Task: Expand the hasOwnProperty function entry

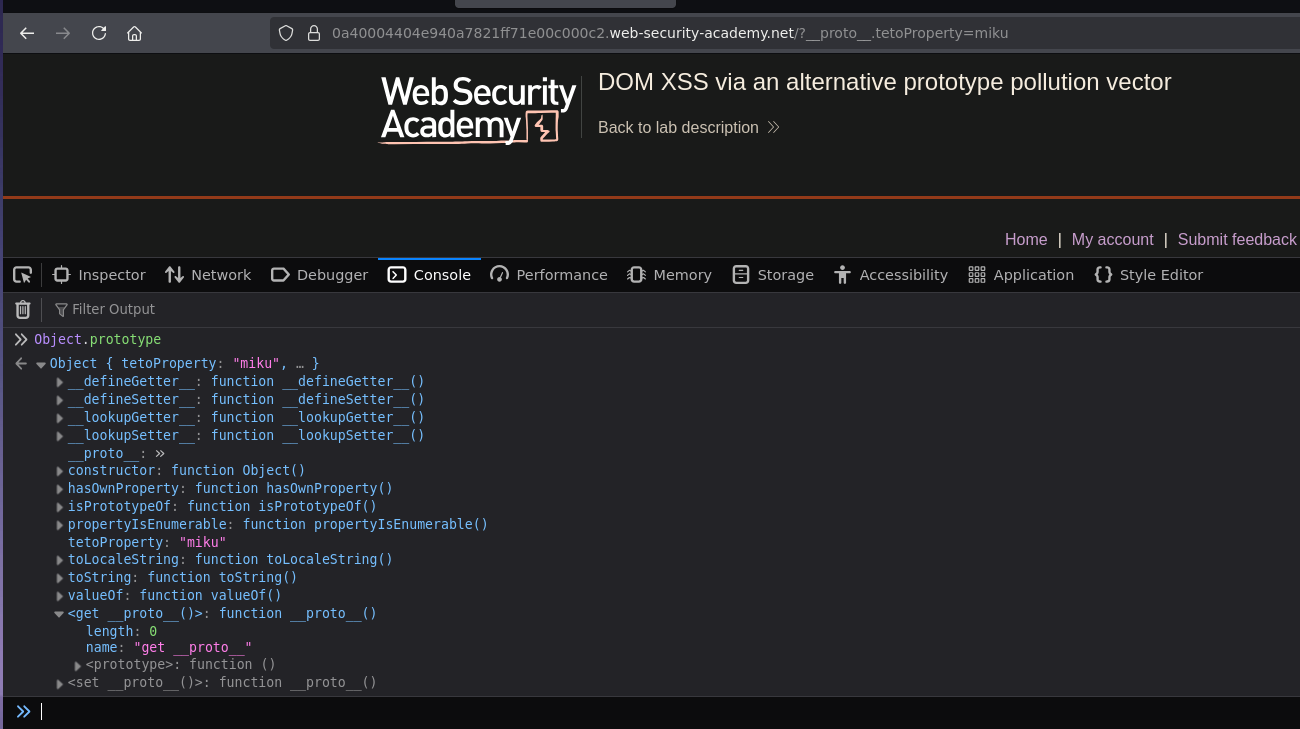Action: (60, 489)
